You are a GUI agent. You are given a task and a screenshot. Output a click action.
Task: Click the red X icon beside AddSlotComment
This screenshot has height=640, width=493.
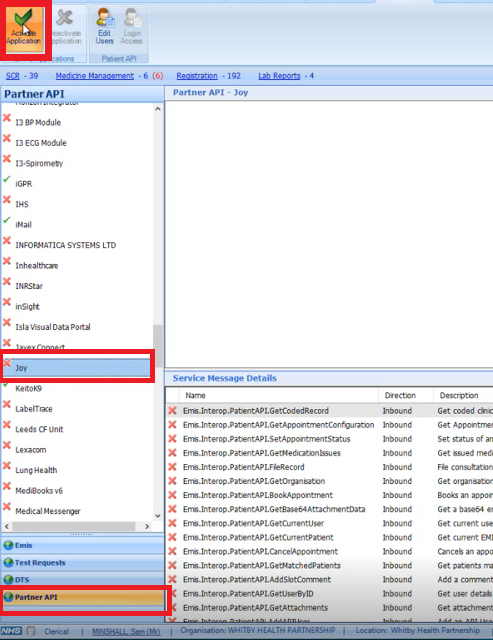tap(173, 580)
